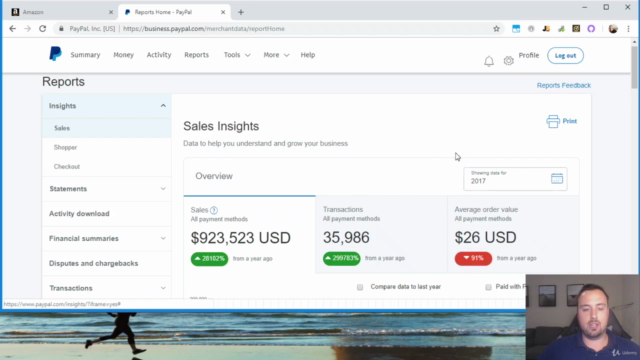Open the Showing data for 2017 selector
The height and width of the screenshot is (360, 640).
515,179
